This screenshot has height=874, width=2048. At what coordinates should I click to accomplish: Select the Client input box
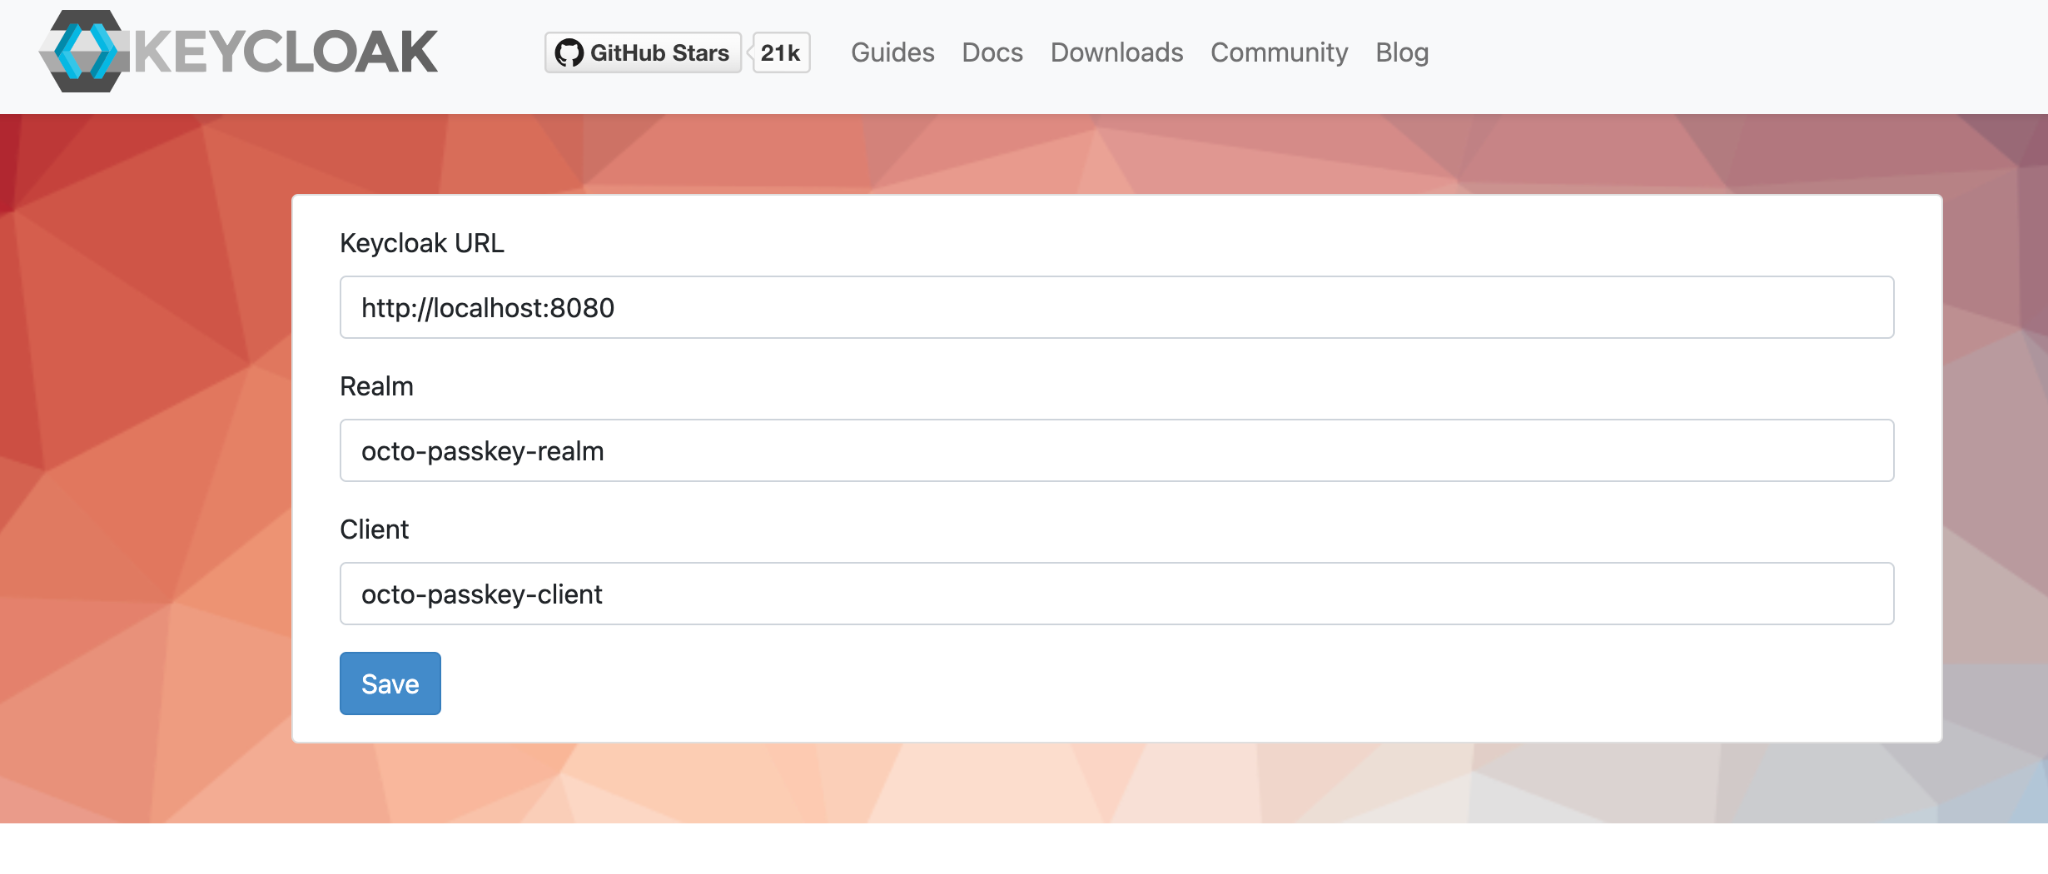1116,594
